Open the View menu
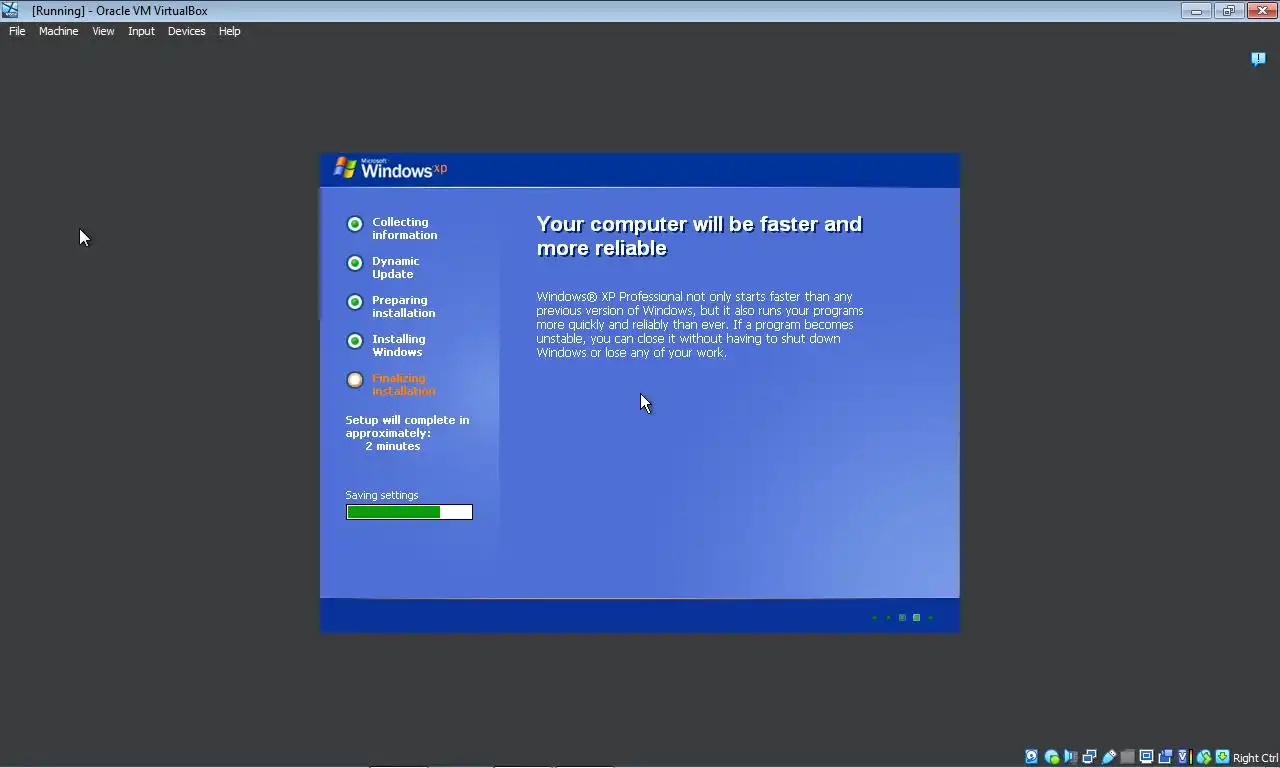This screenshot has height=768, width=1280. click(103, 31)
